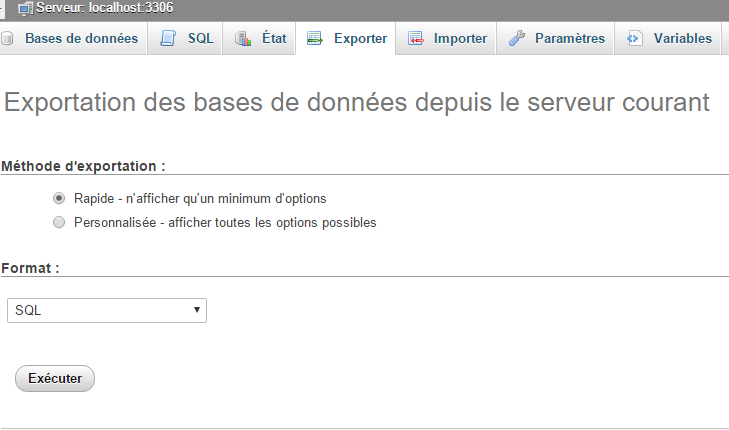Click the État chart icon
The width and height of the screenshot is (729, 430).
point(243,39)
